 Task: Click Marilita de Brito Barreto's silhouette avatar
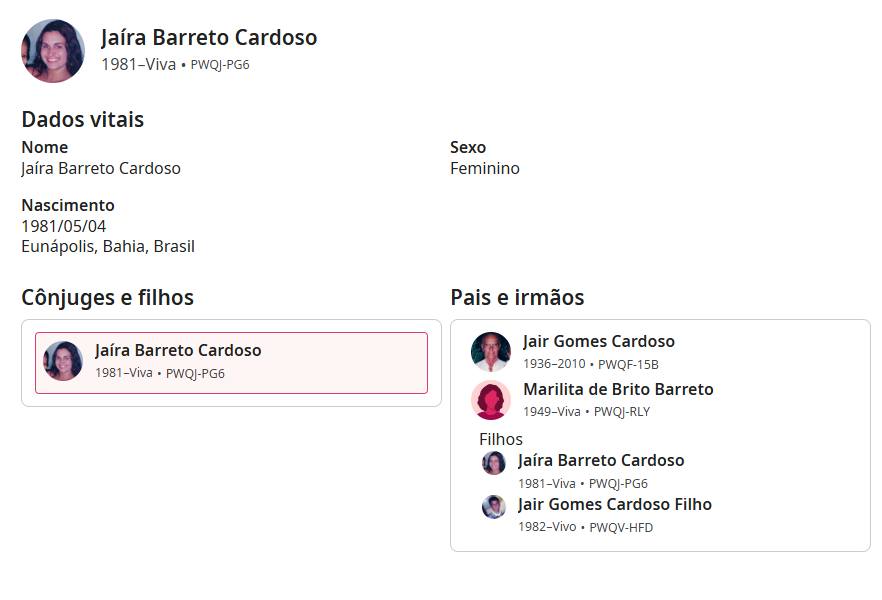coord(490,400)
